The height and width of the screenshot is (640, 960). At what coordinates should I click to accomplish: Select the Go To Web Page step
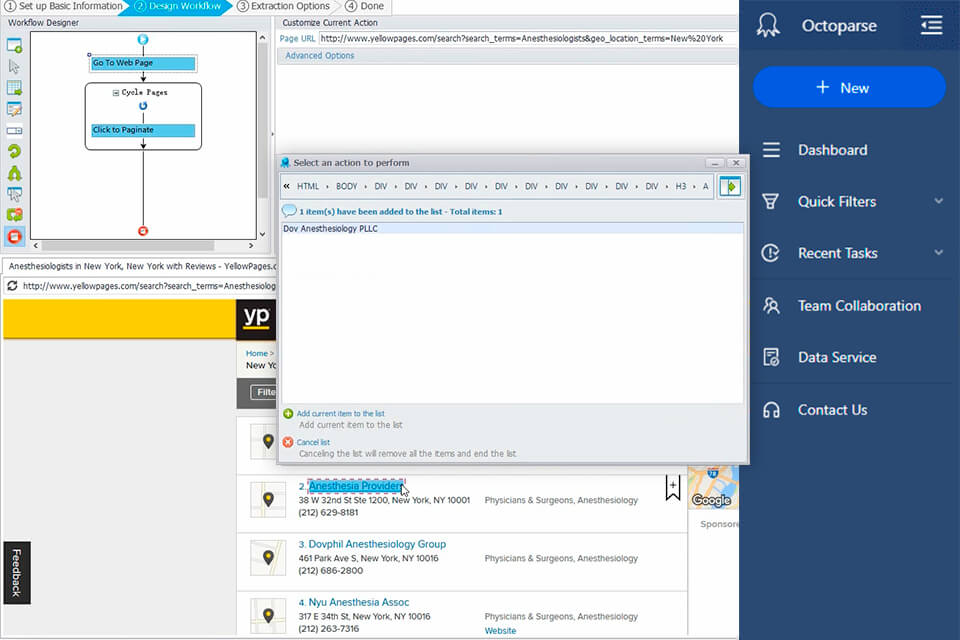point(143,63)
